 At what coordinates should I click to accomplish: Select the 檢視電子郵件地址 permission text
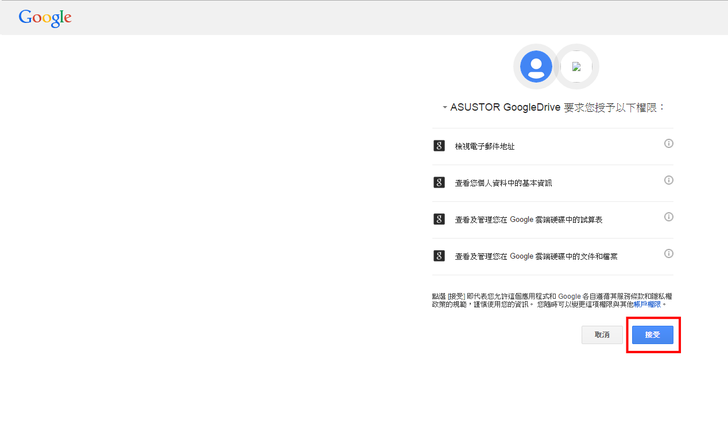coord(485,146)
